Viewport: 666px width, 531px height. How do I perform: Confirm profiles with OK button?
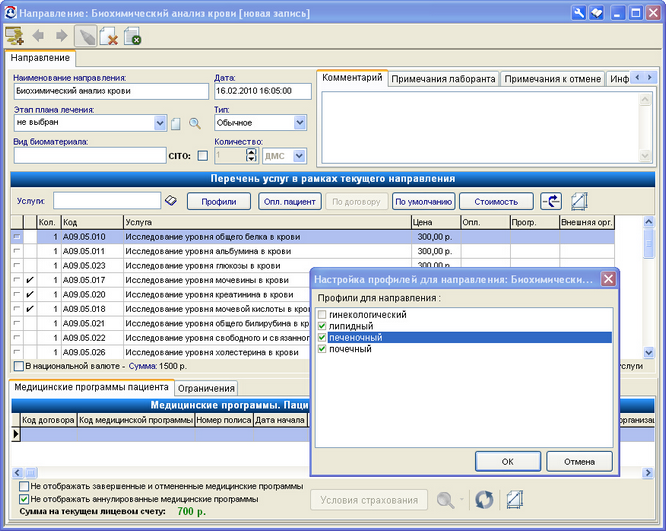[x=508, y=462]
